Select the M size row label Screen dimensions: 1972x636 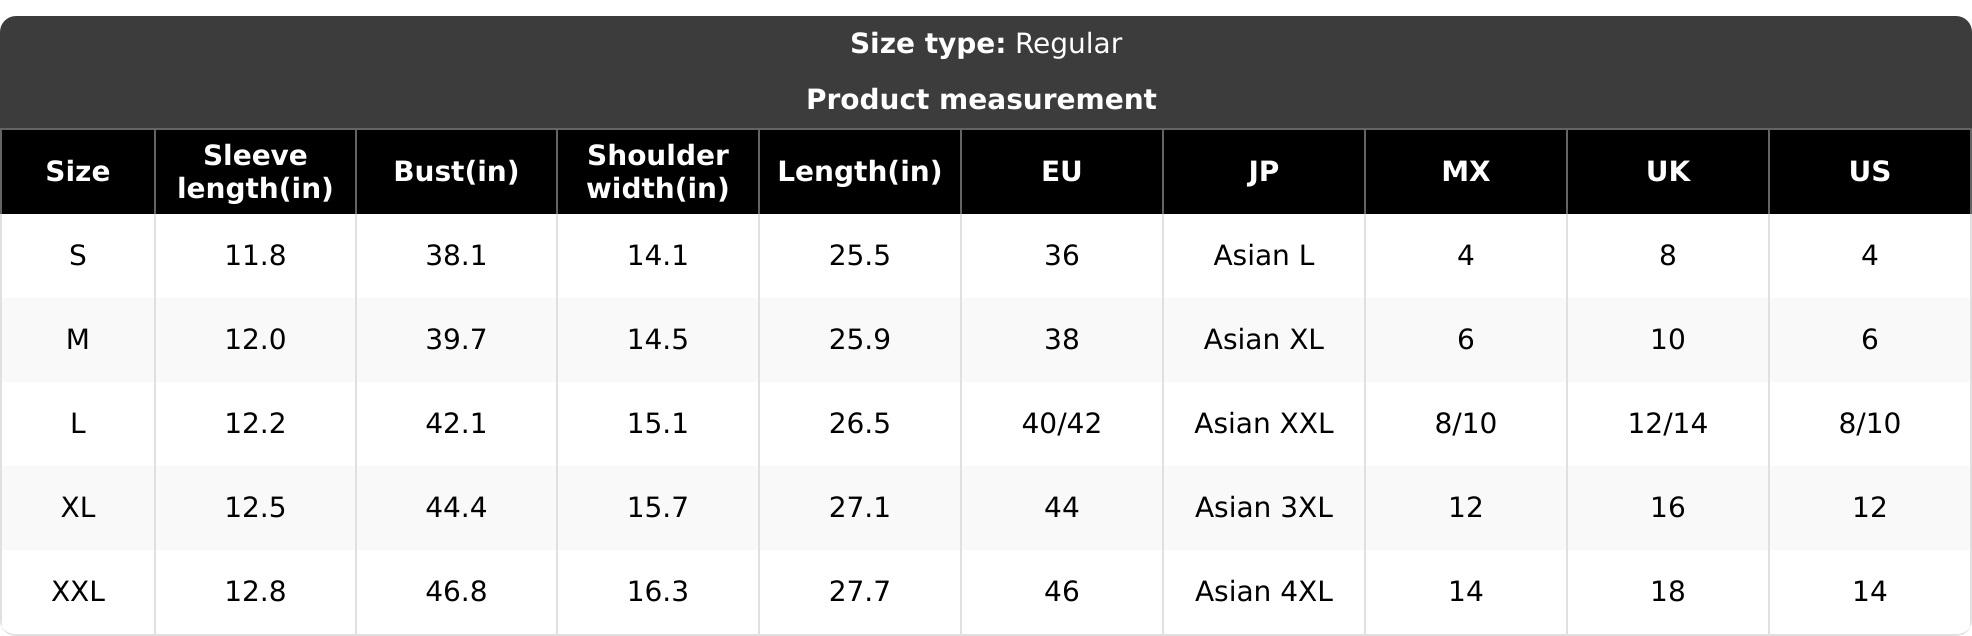click(x=78, y=340)
